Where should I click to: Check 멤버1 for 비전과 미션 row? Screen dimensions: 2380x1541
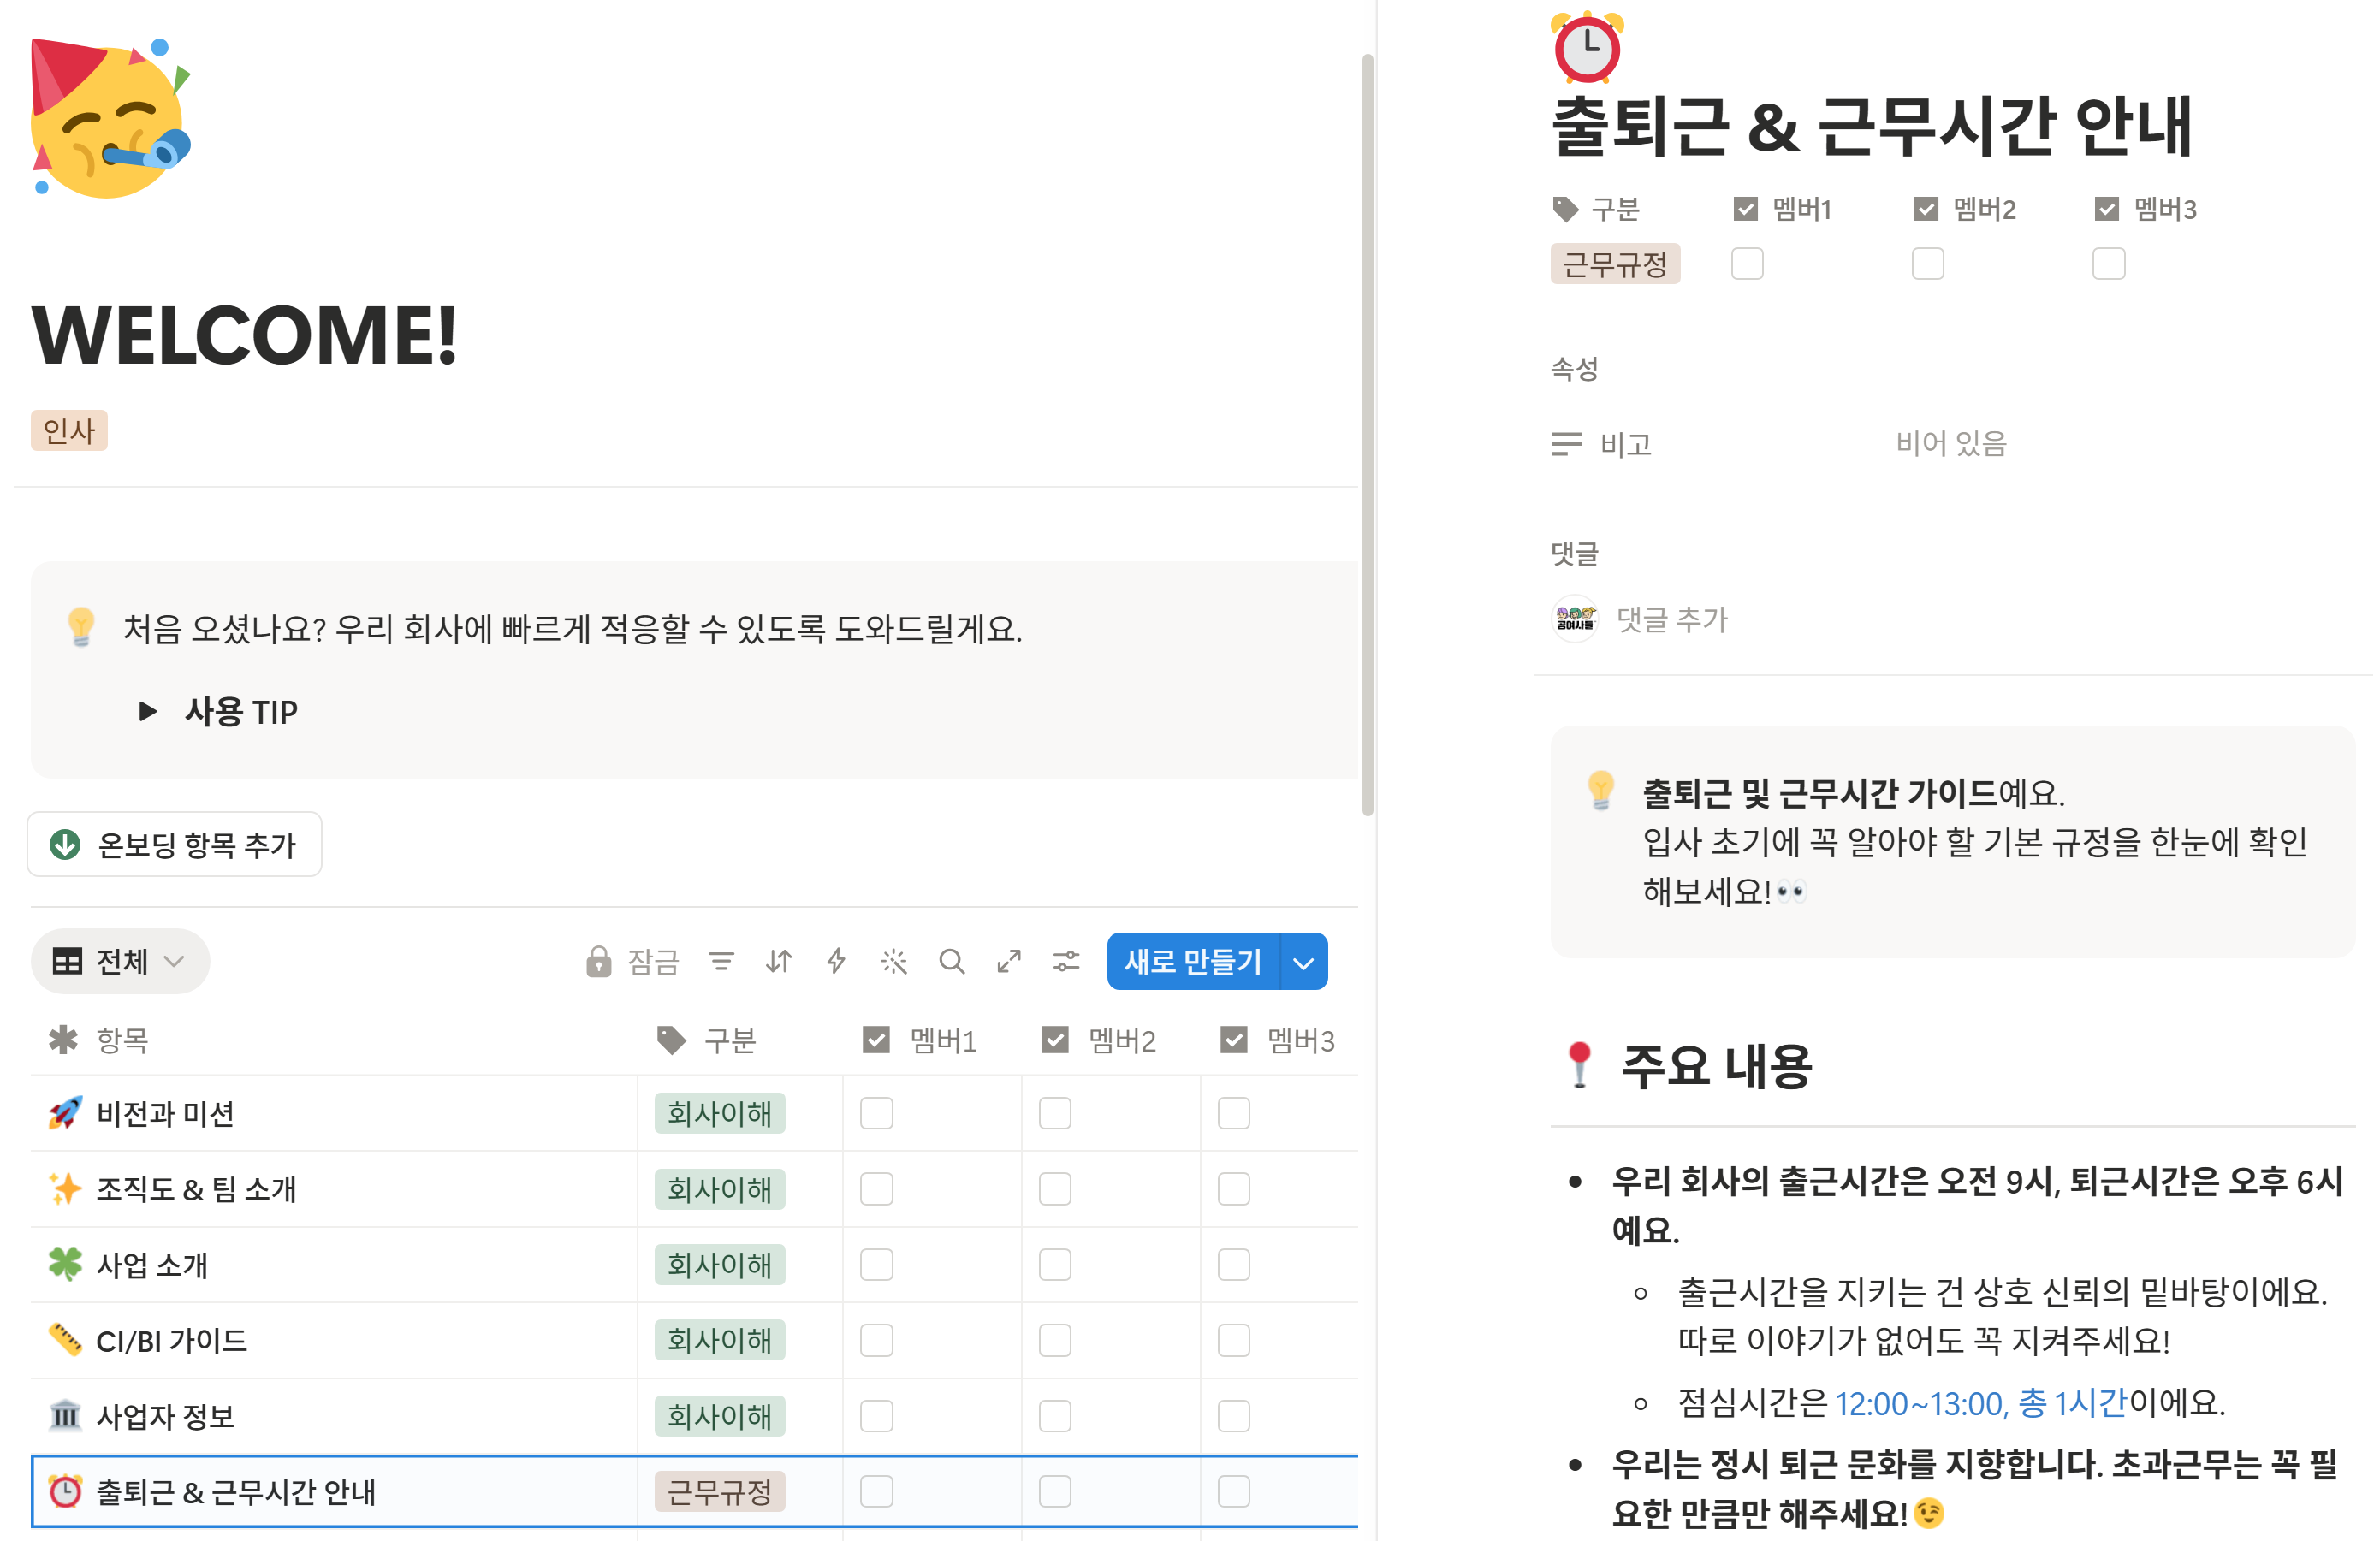pos(876,1113)
